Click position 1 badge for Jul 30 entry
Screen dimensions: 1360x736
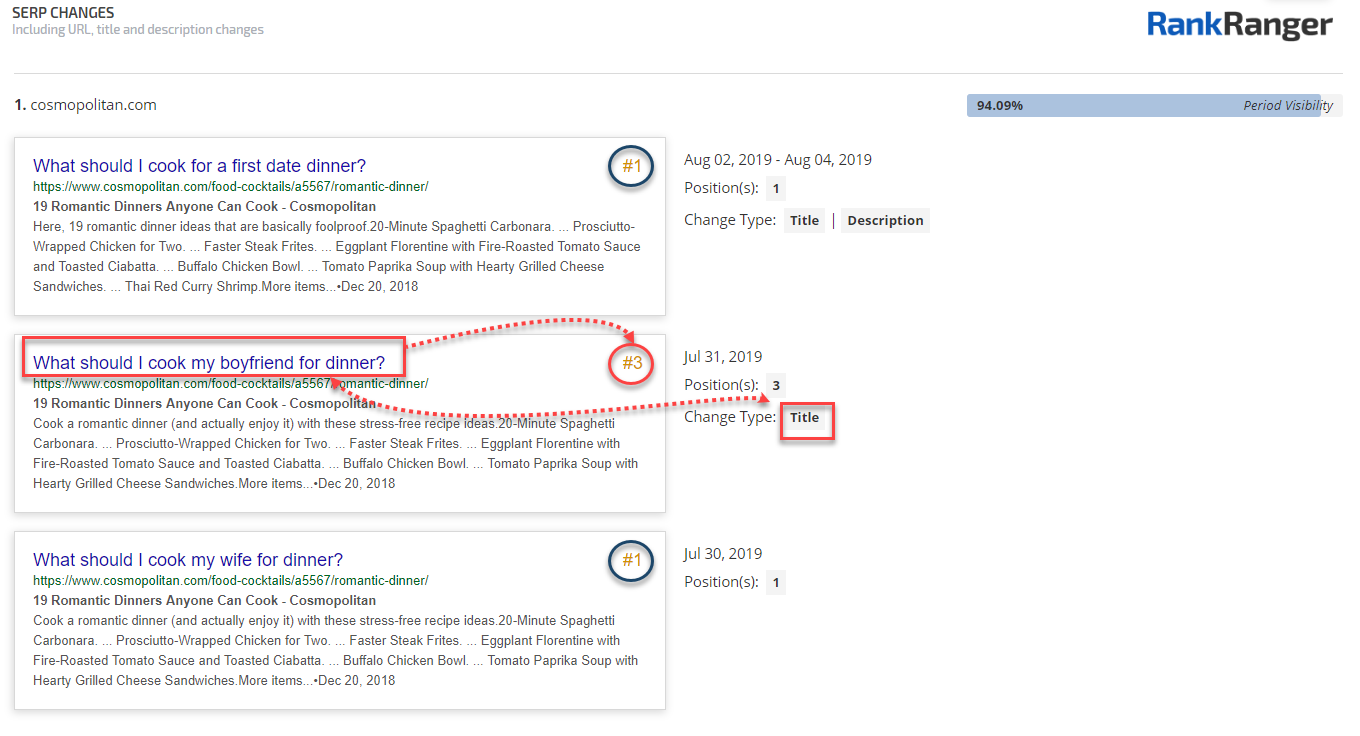(776, 583)
